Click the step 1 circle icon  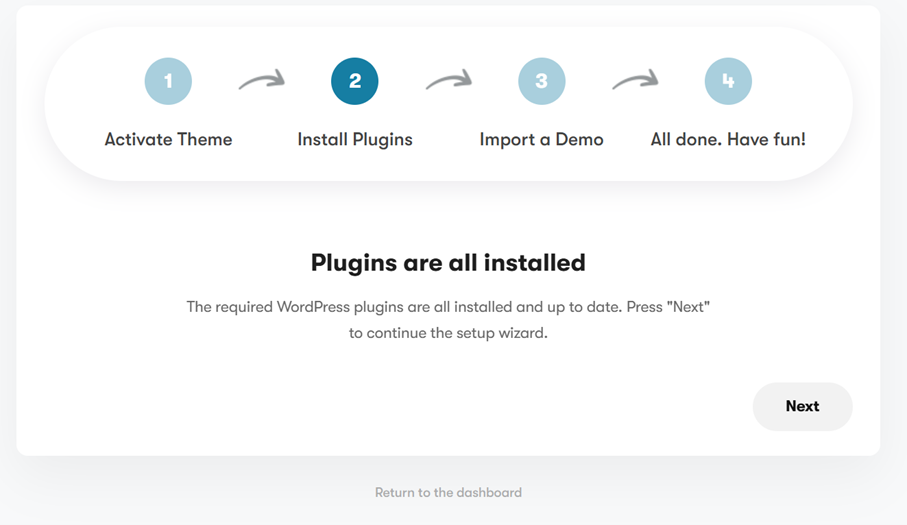point(168,81)
